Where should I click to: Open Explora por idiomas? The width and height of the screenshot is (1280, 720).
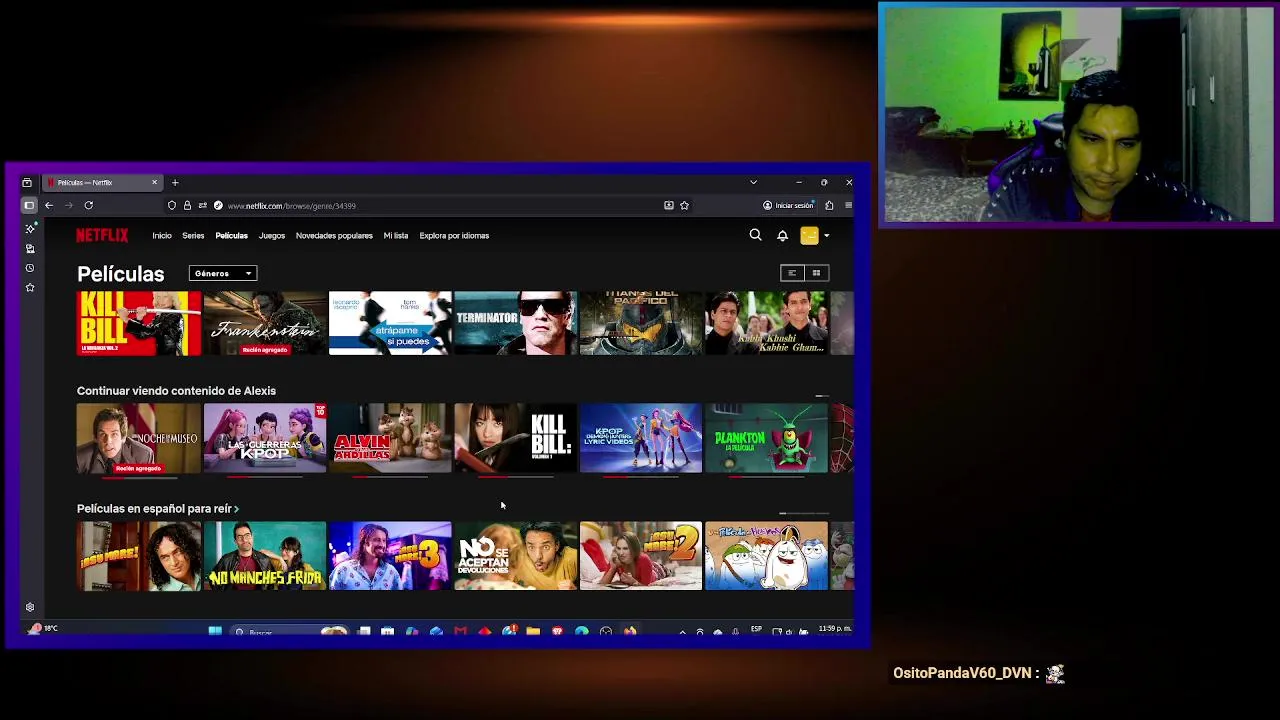click(x=454, y=236)
